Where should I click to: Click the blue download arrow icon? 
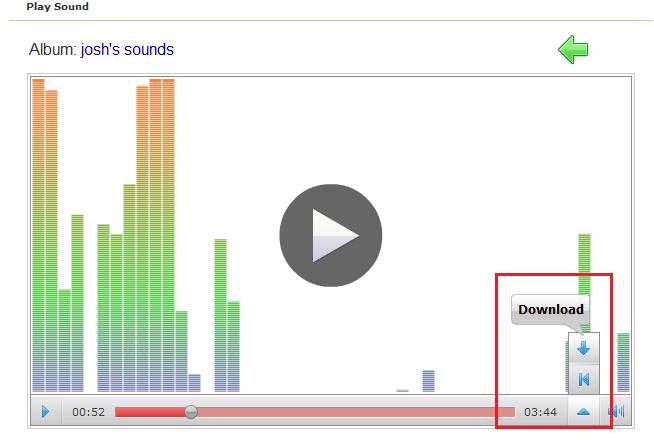(x=583, y=348)
